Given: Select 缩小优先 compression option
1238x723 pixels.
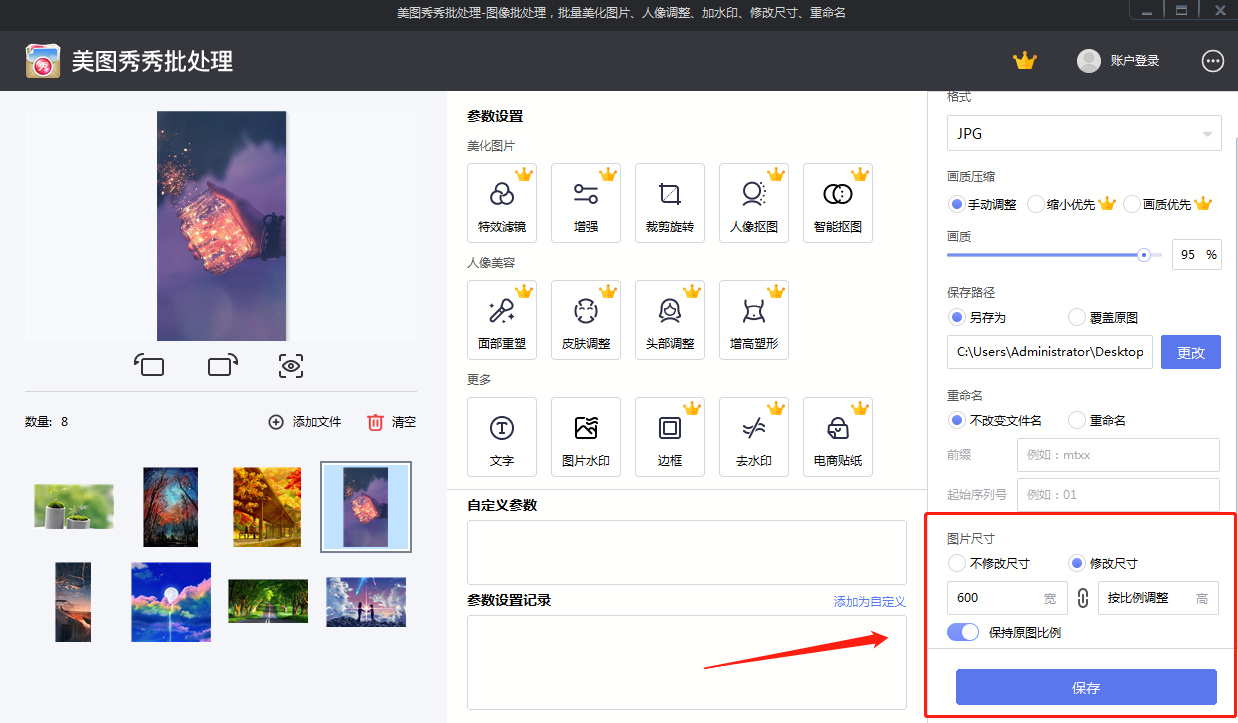Looking at the screenshot, I should (x=1036, y=204).
